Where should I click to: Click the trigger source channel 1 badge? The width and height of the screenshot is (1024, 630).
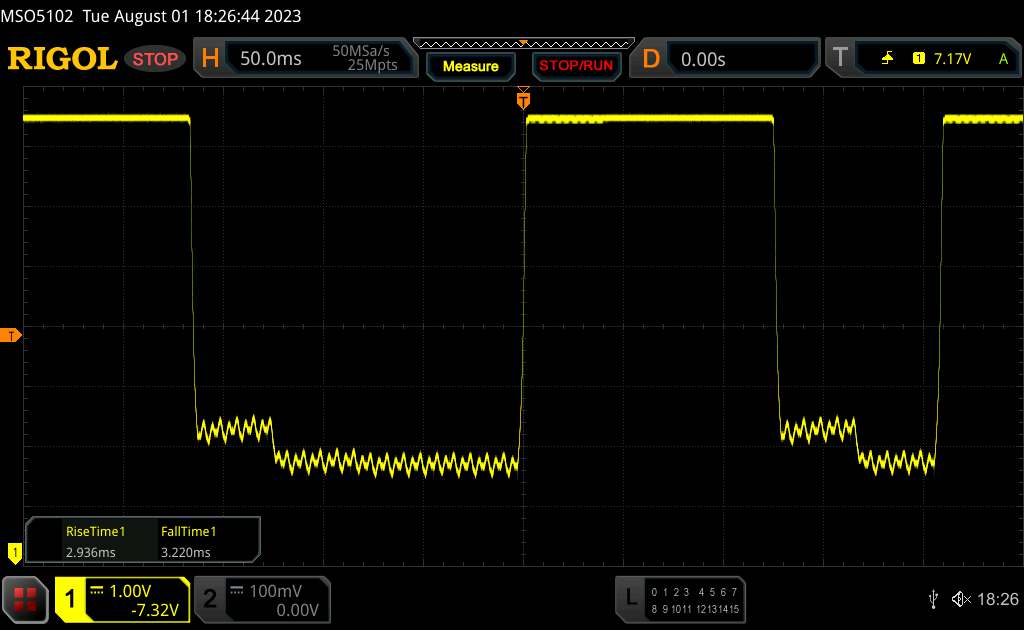pyautogui.click(x=918, y=59)
